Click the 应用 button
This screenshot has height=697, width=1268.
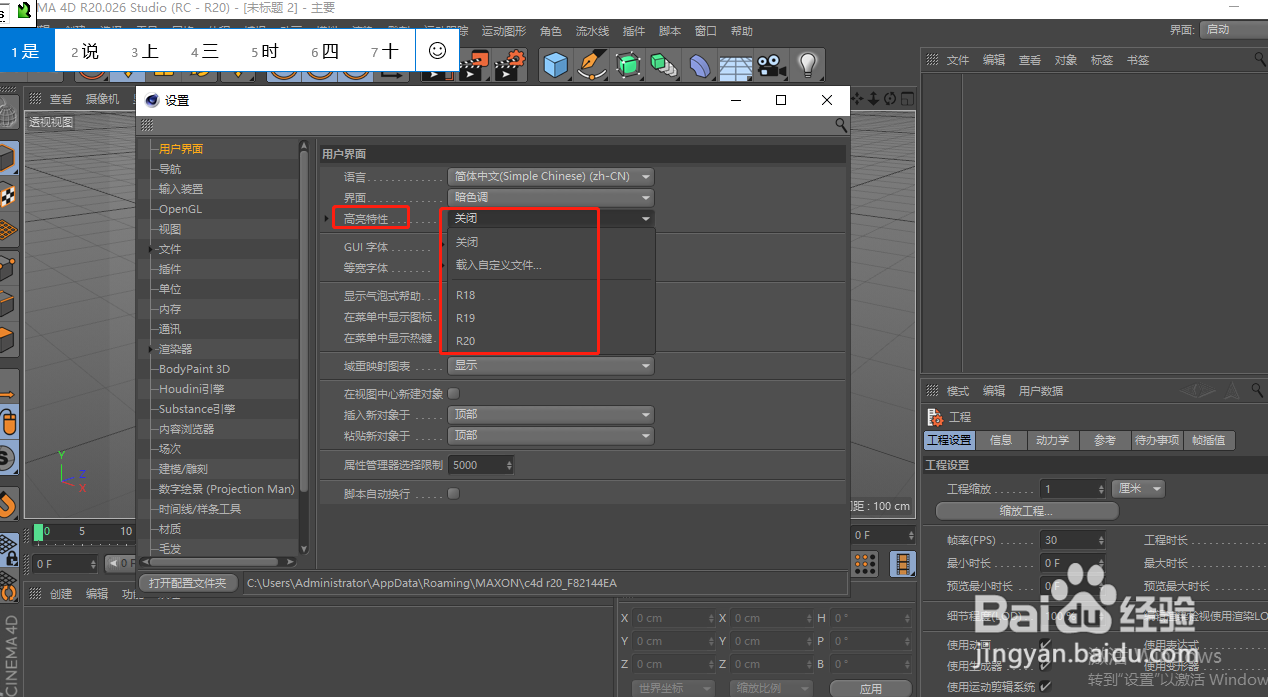tap(871, 689)
